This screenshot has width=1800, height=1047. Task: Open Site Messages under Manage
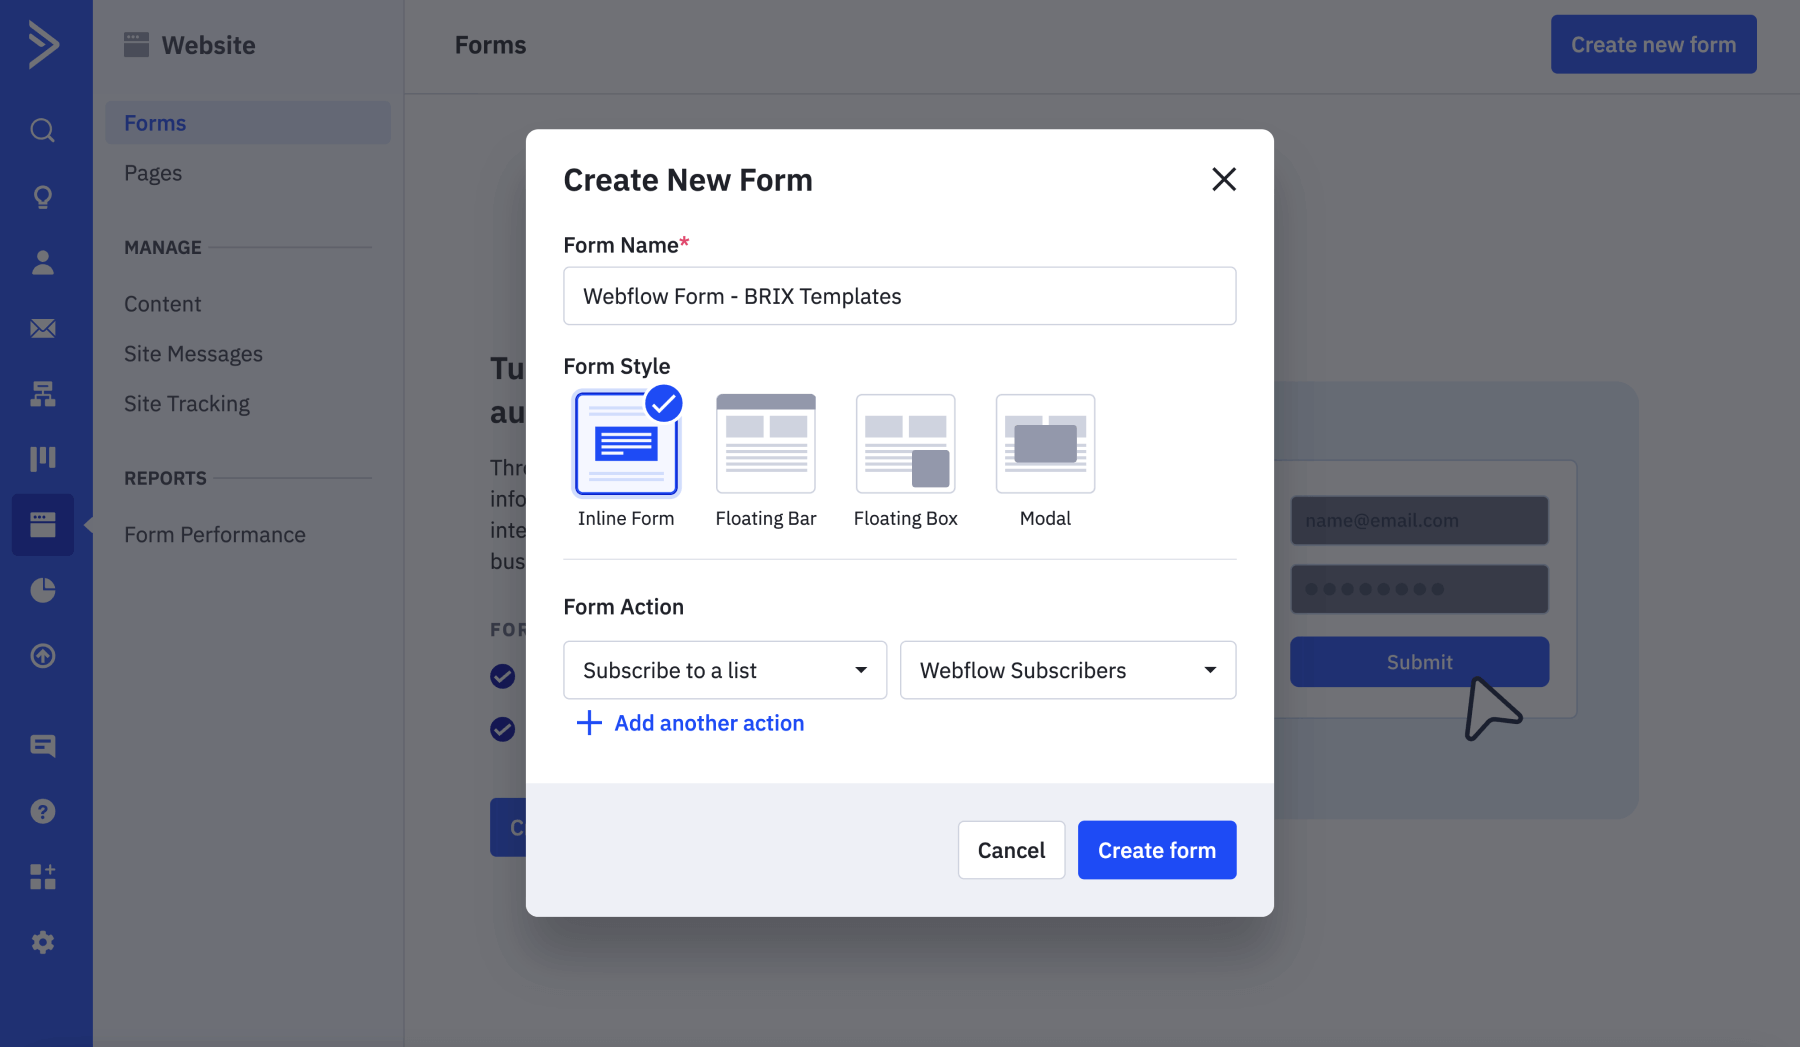click(194, 354)
